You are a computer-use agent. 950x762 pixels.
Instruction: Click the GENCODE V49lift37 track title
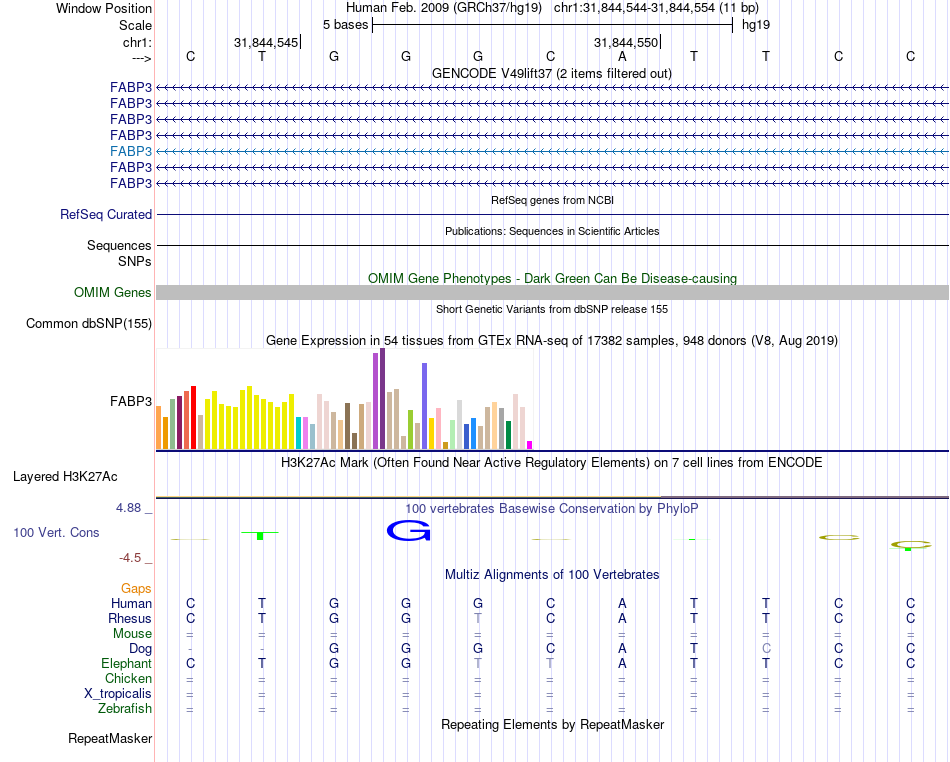tap(552, 73)
